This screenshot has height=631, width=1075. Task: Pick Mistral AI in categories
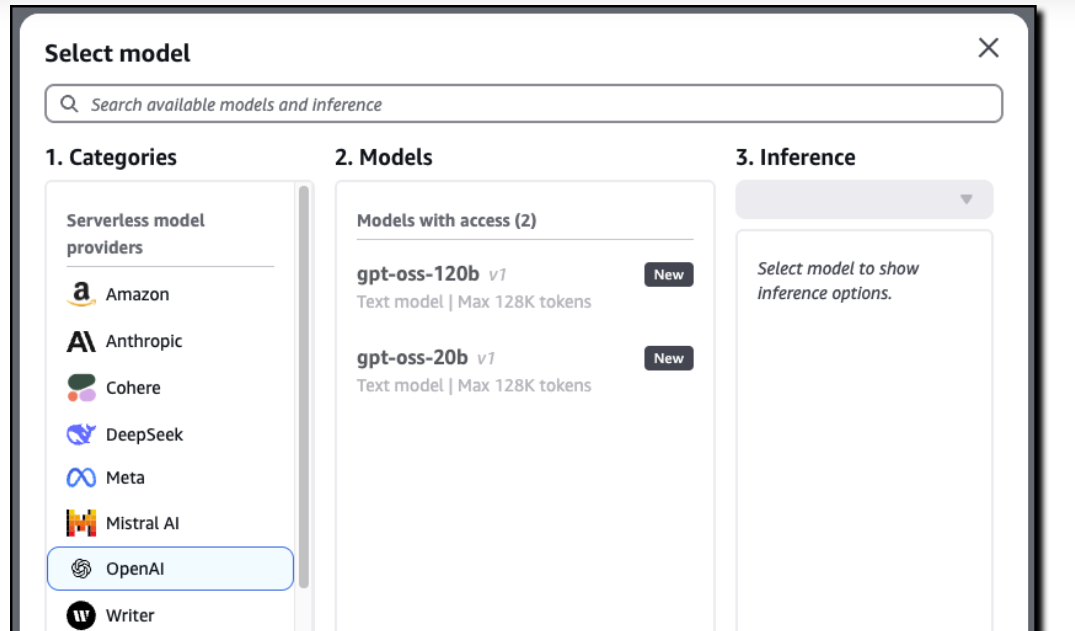pos(142,523)
